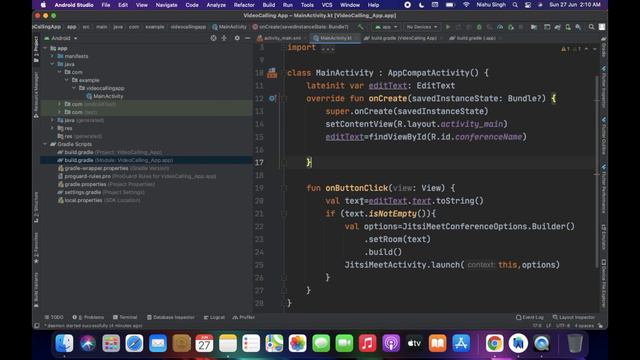Click the Select Opened File target icon
Viewport: 640px width, 360px height.
213,38
